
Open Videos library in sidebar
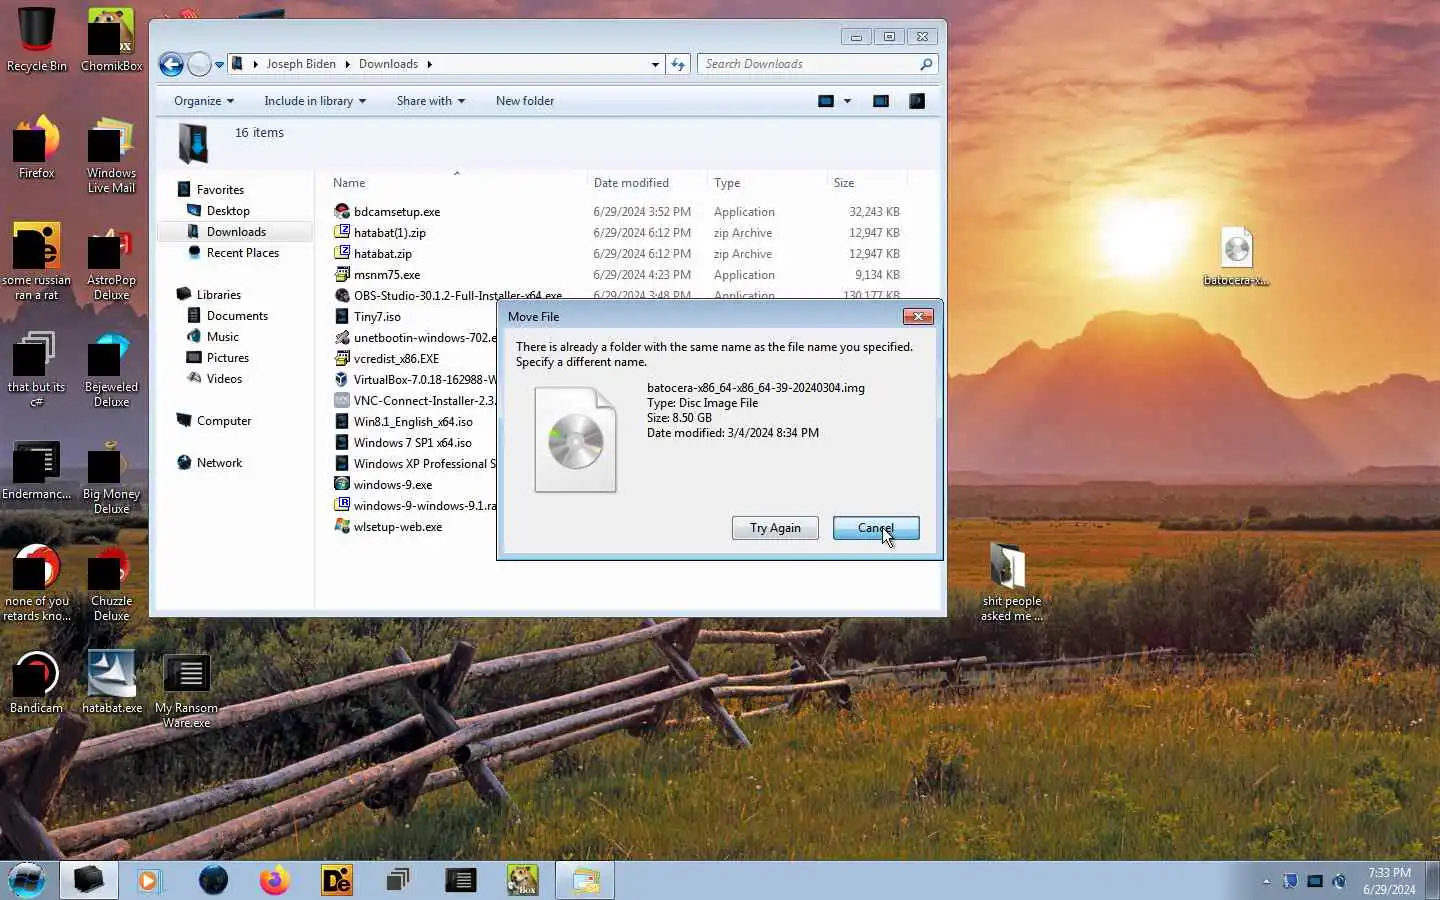point(224,379)
